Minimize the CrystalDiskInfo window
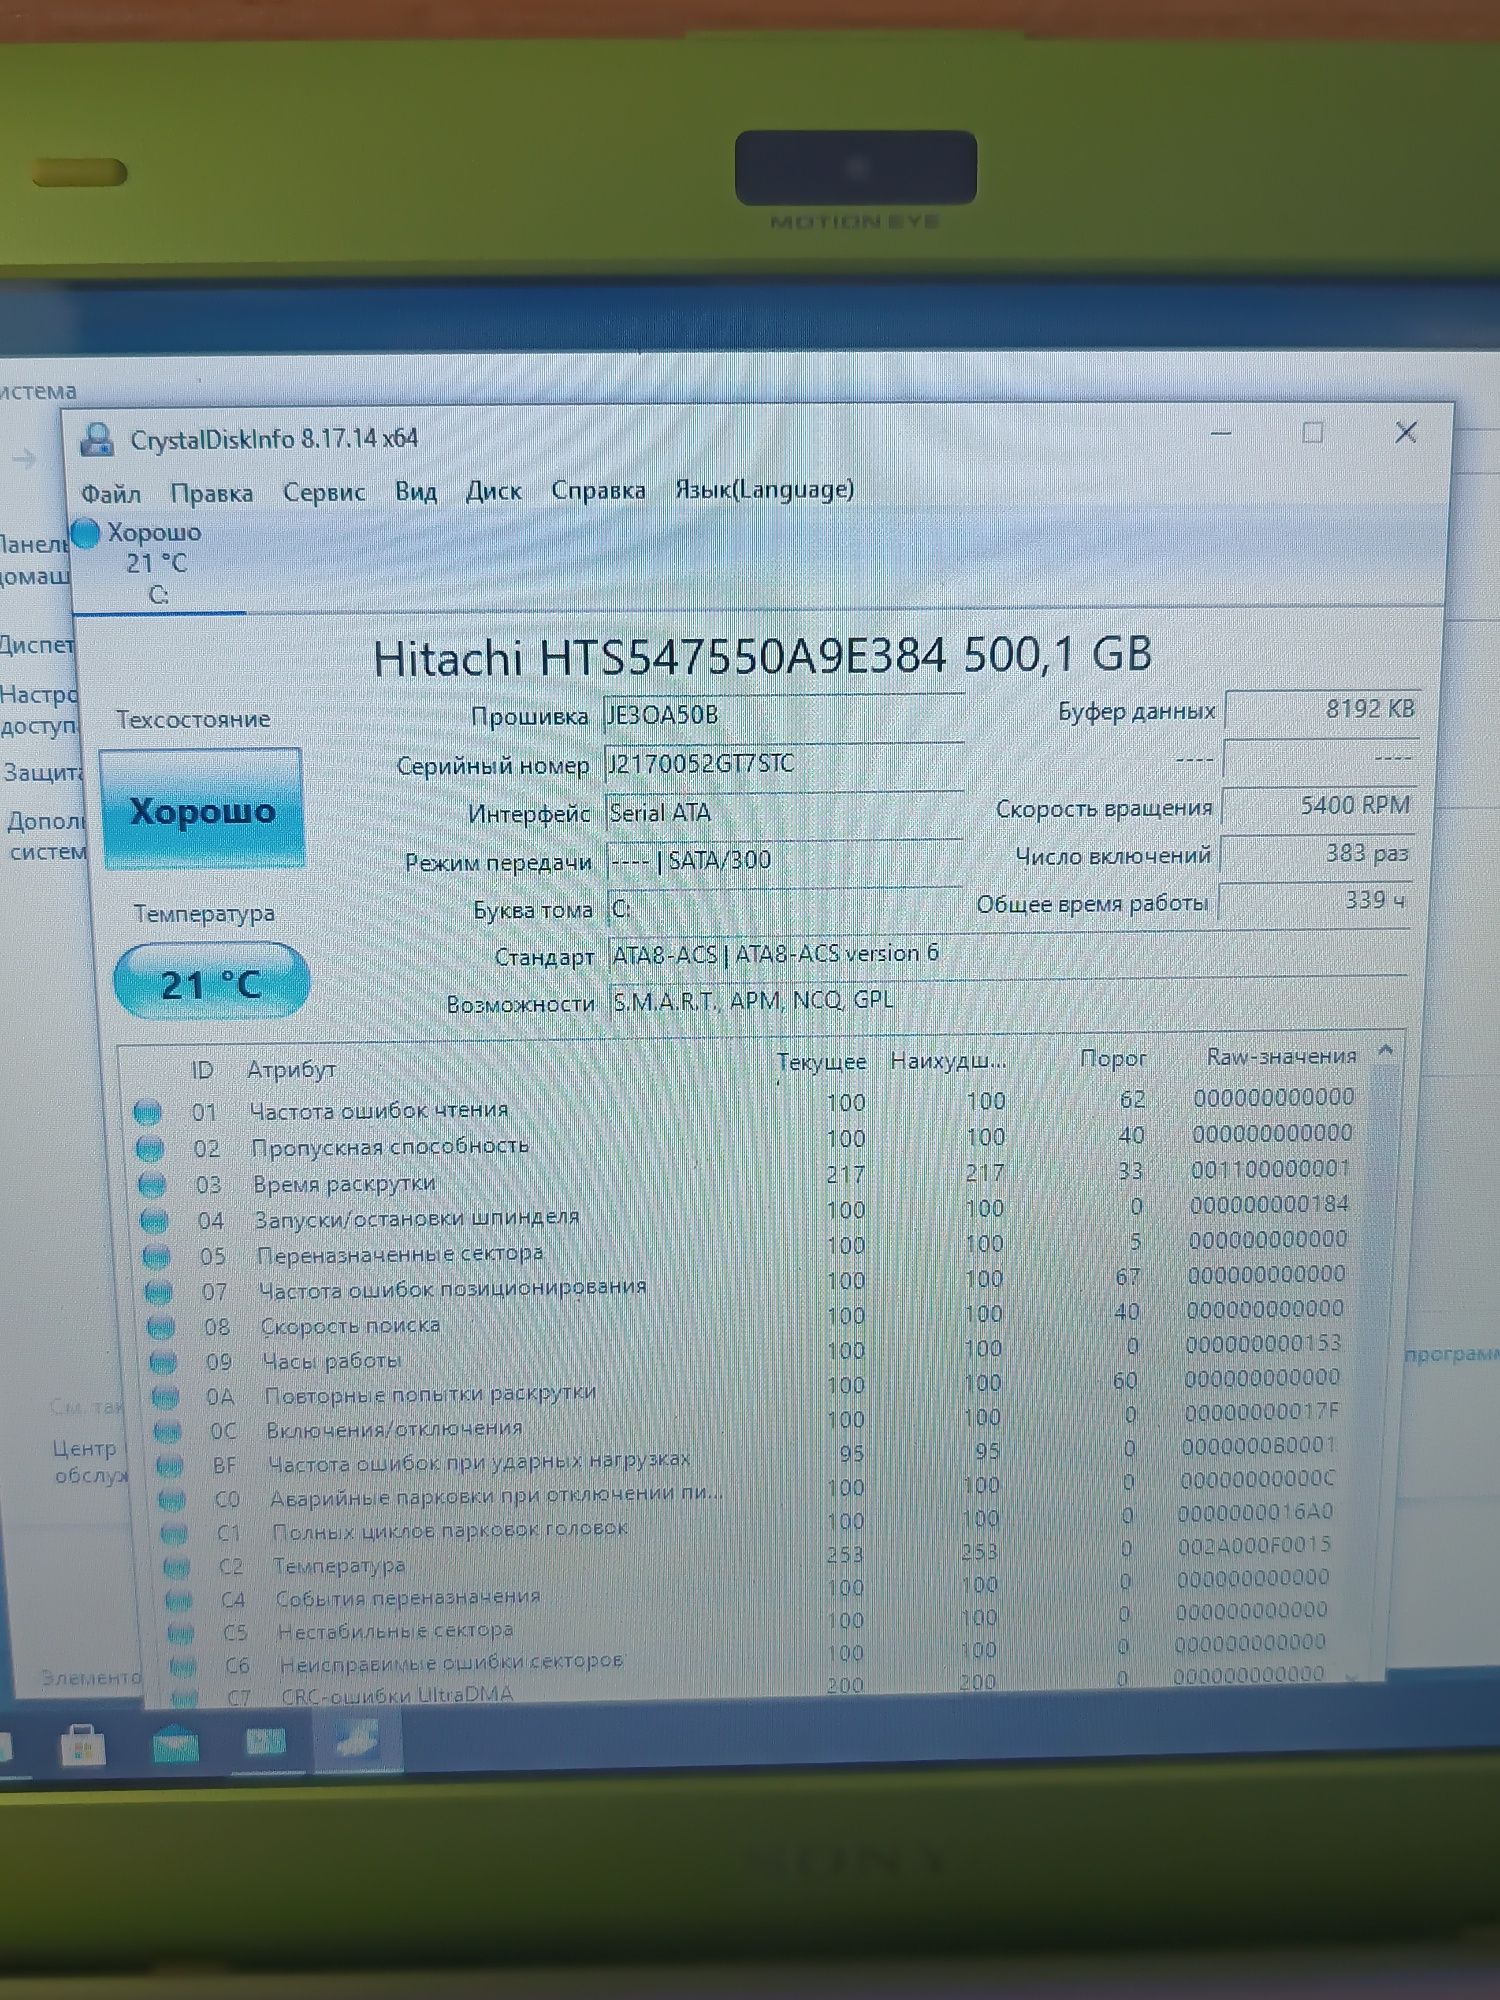This screenshot has height=2000, width=1500. click(x=1221, y=433)
